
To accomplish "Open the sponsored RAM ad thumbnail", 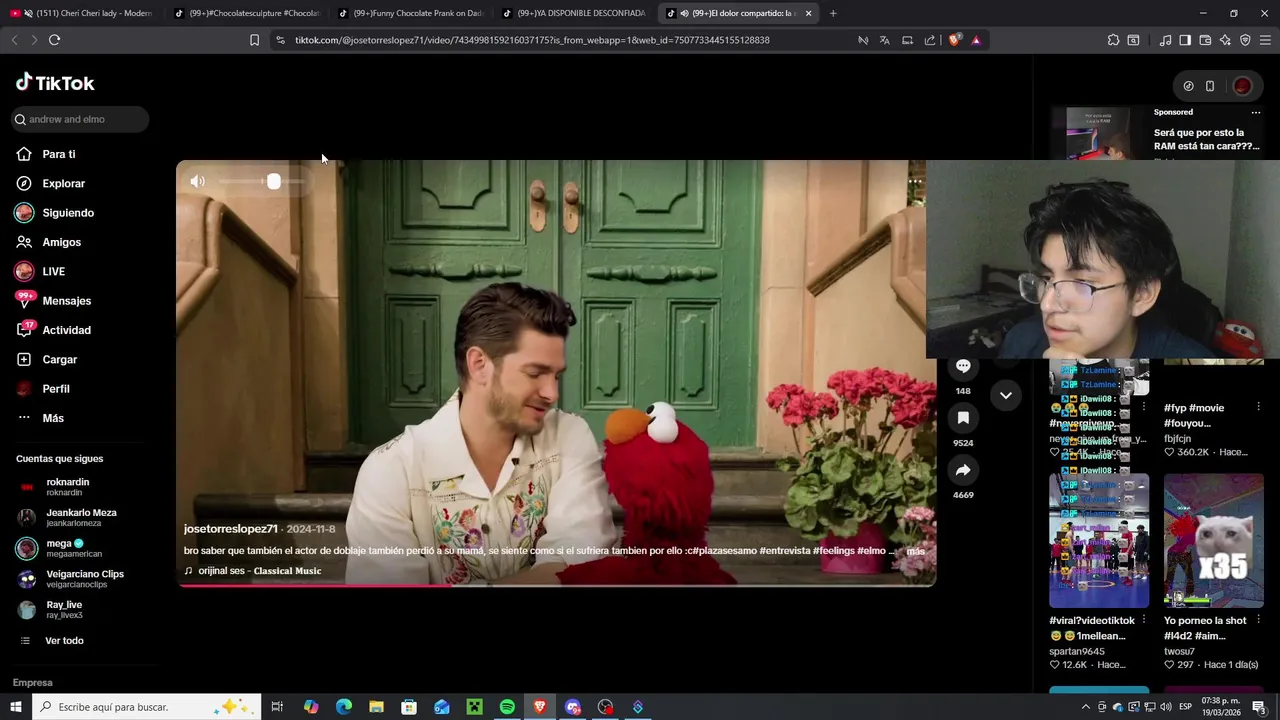I will coord(1098,132).
